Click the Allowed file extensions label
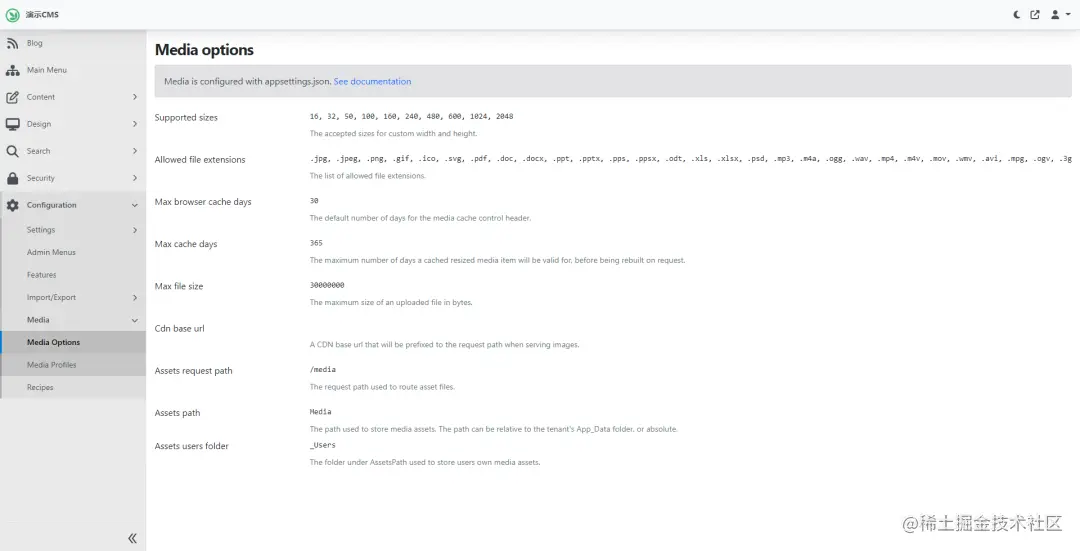The width and height of the screenshot is (1080, 551). 200,160
